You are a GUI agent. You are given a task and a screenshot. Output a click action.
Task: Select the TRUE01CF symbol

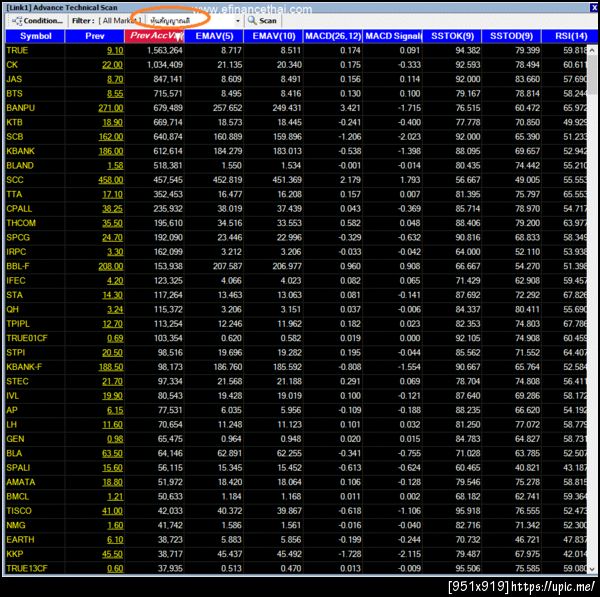click(x=27, y=338)
